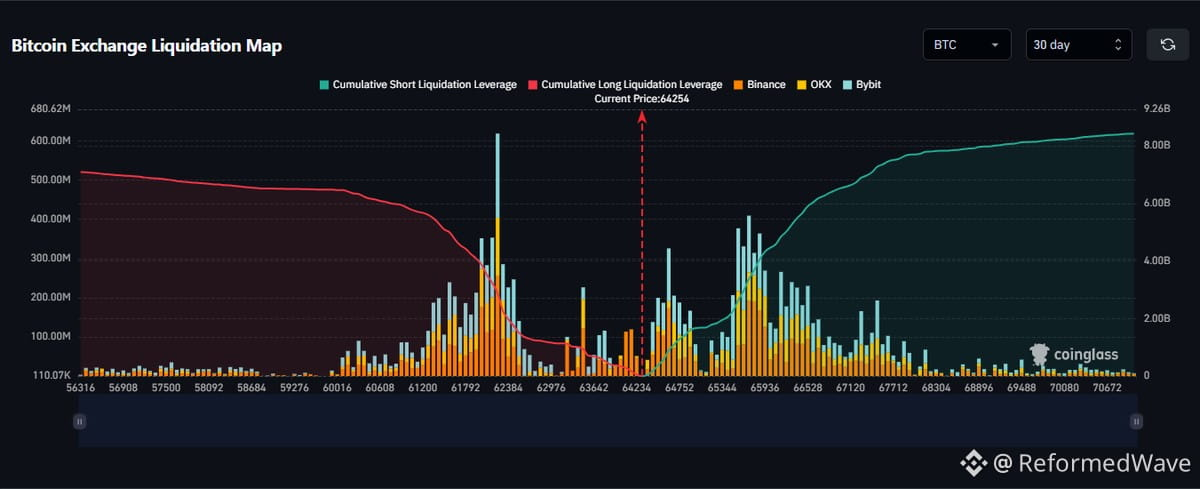Click the 500.00M y-axis label
1200x489 pixels.
click(50, 180)
